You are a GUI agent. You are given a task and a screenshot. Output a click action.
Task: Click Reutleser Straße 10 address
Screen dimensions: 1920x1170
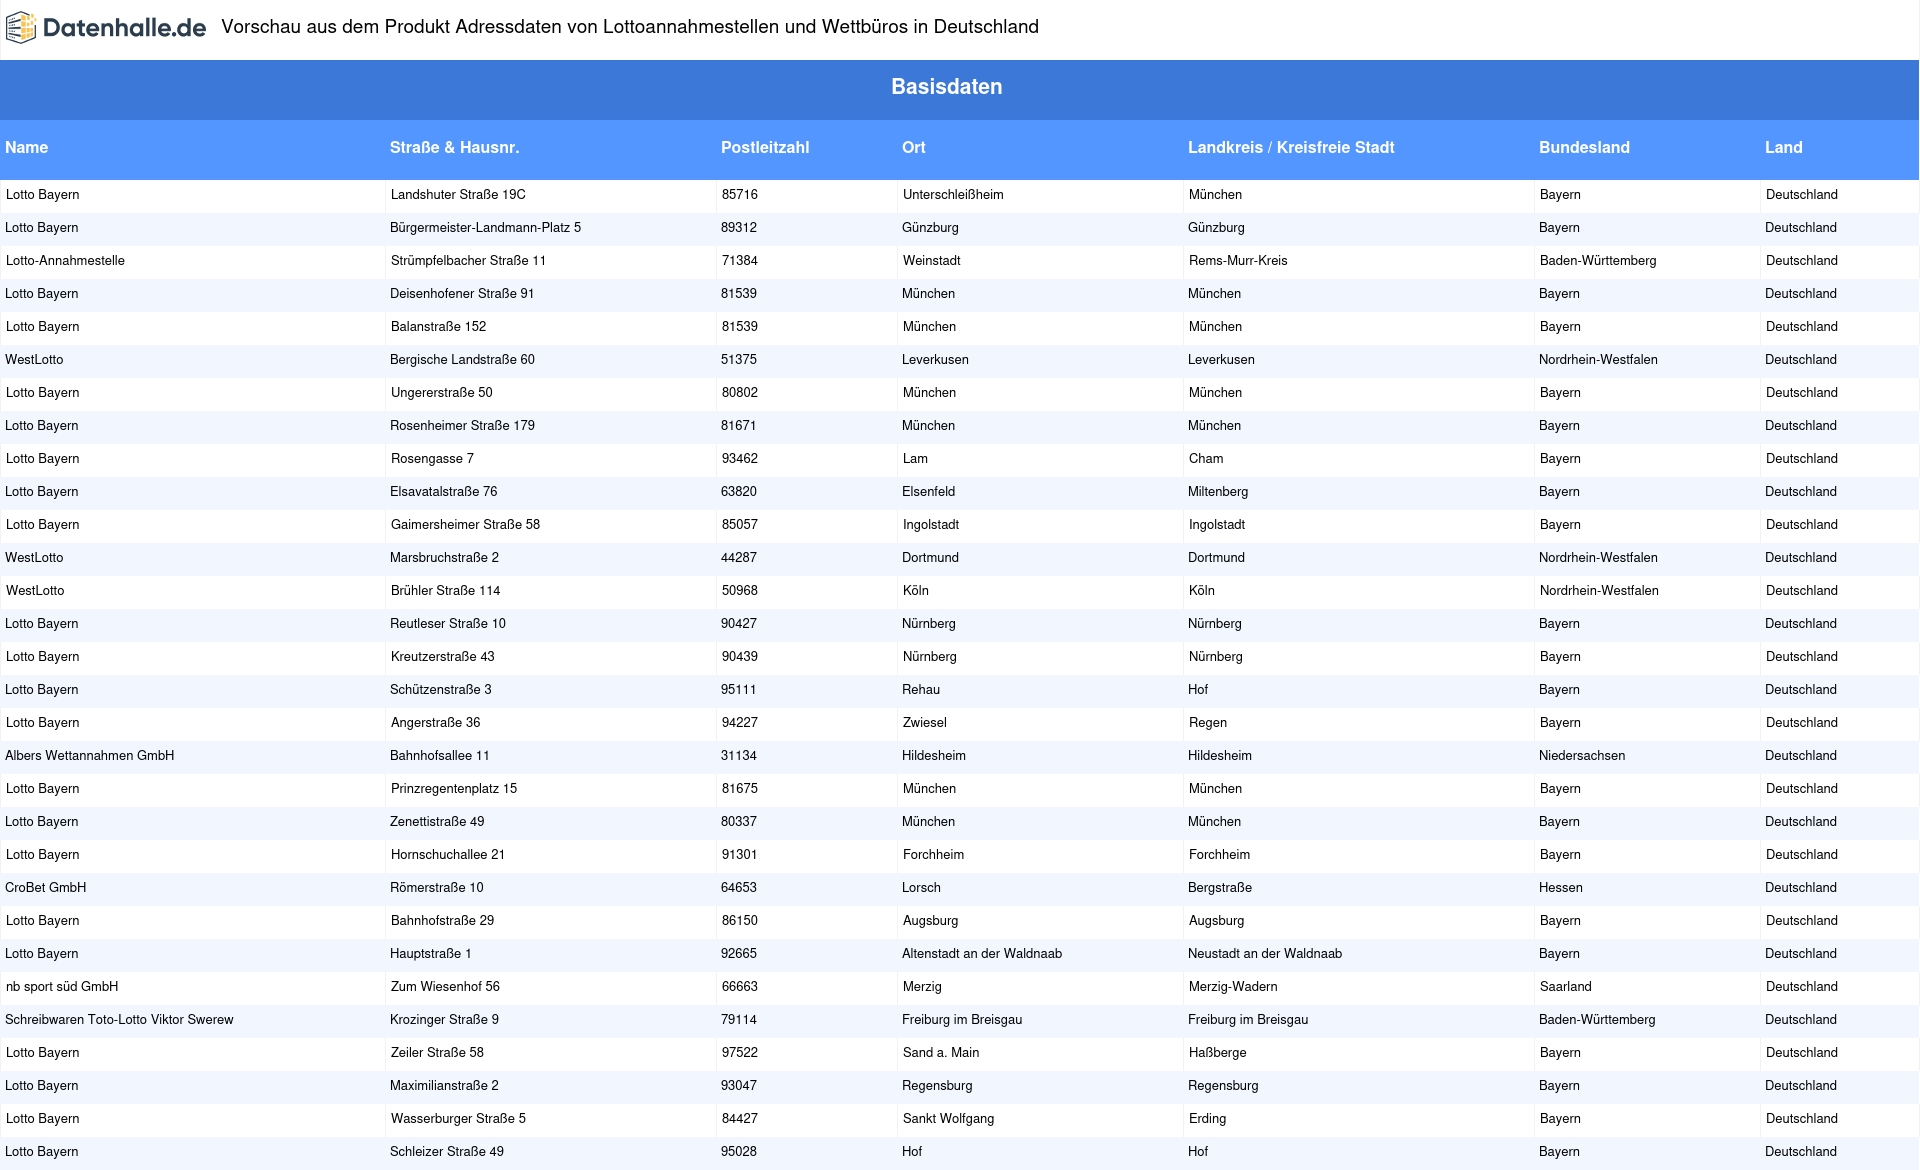click(x=448, y=624)
